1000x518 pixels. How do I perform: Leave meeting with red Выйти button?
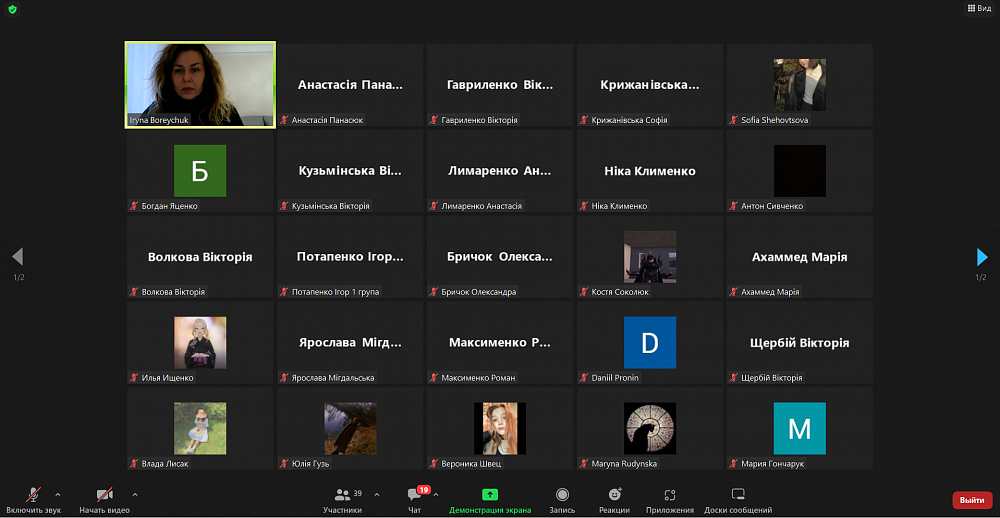[972, 500]
